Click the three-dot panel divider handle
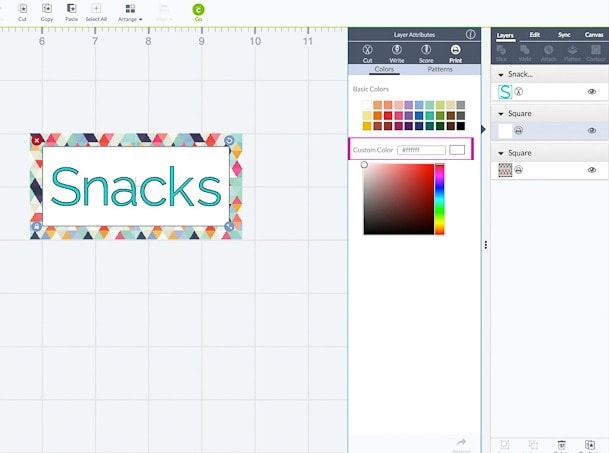This screenshot has width=609, height=453. tap(485, 245)
